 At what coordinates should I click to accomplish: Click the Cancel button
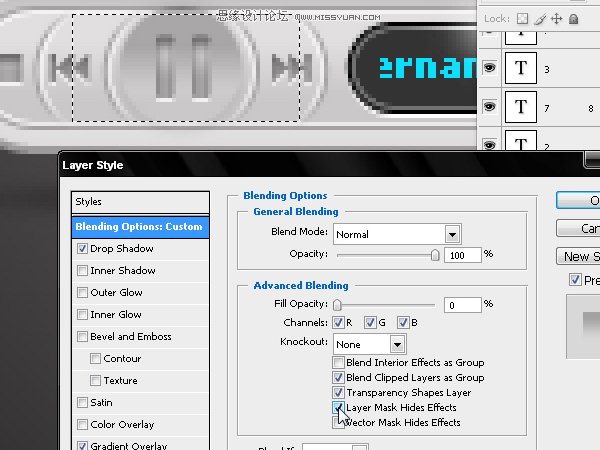click(x=578, y=228)
